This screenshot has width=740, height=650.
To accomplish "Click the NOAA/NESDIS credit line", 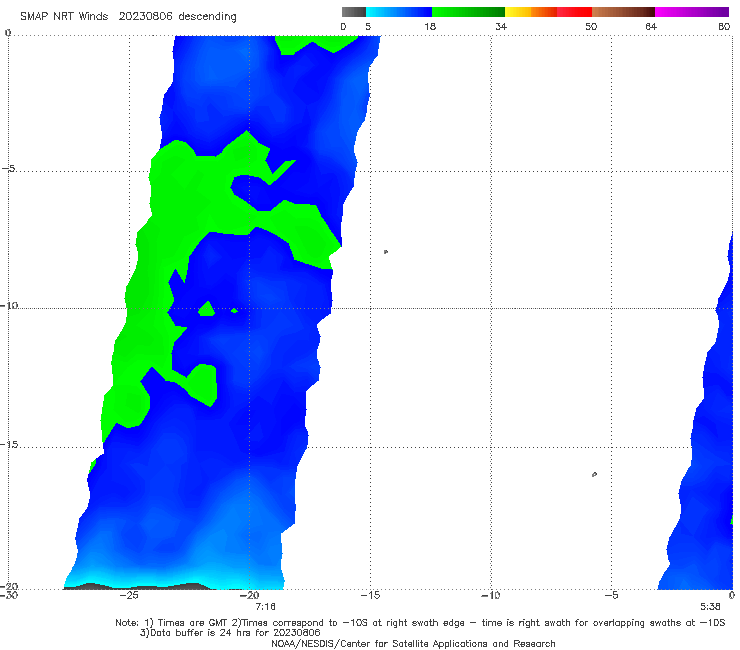I will (x=413, y=643).
